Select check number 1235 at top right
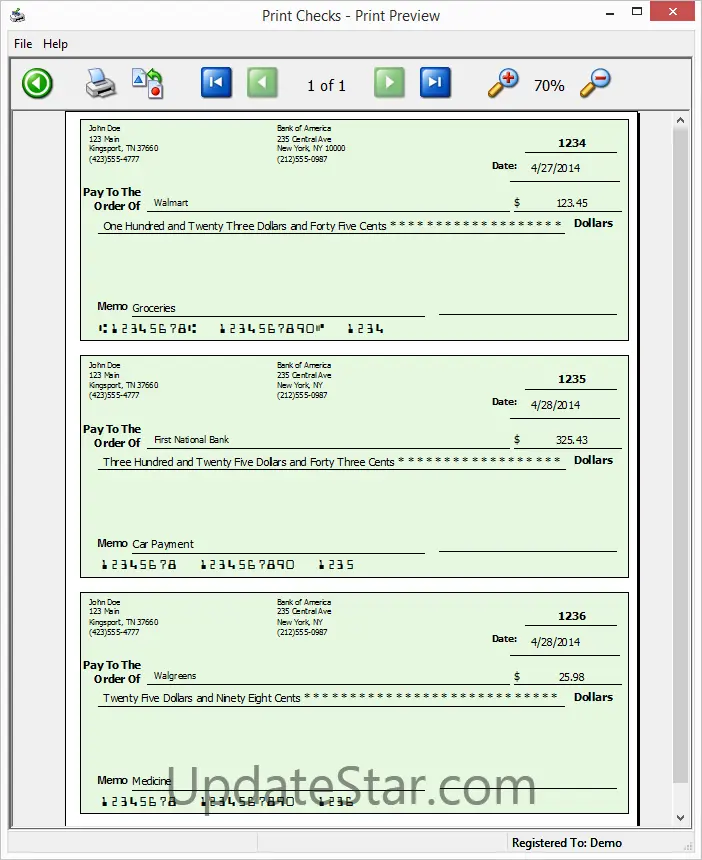Screen dimensions: 702x860 tap(572, 379)
